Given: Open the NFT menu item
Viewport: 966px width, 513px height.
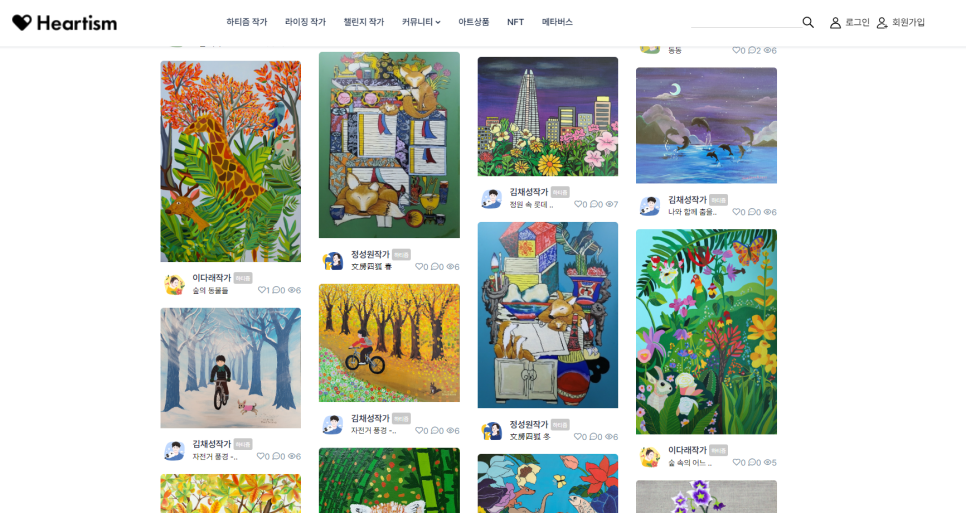Looking at the screenshot, I should pyautogui.click(x=515, y=22).
